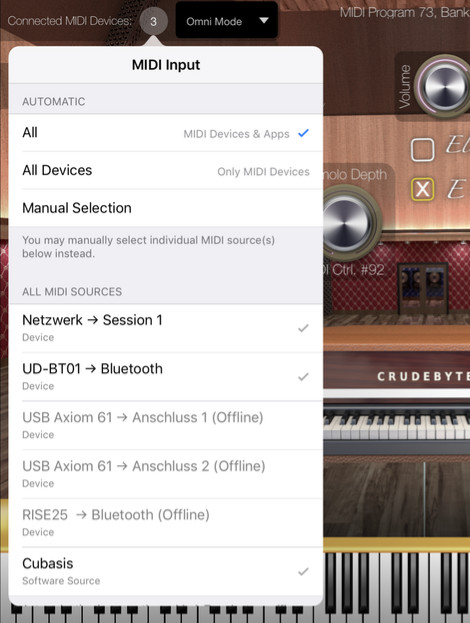
Task: Click the blue checkmark next to All
Action: tap(303, 133)
